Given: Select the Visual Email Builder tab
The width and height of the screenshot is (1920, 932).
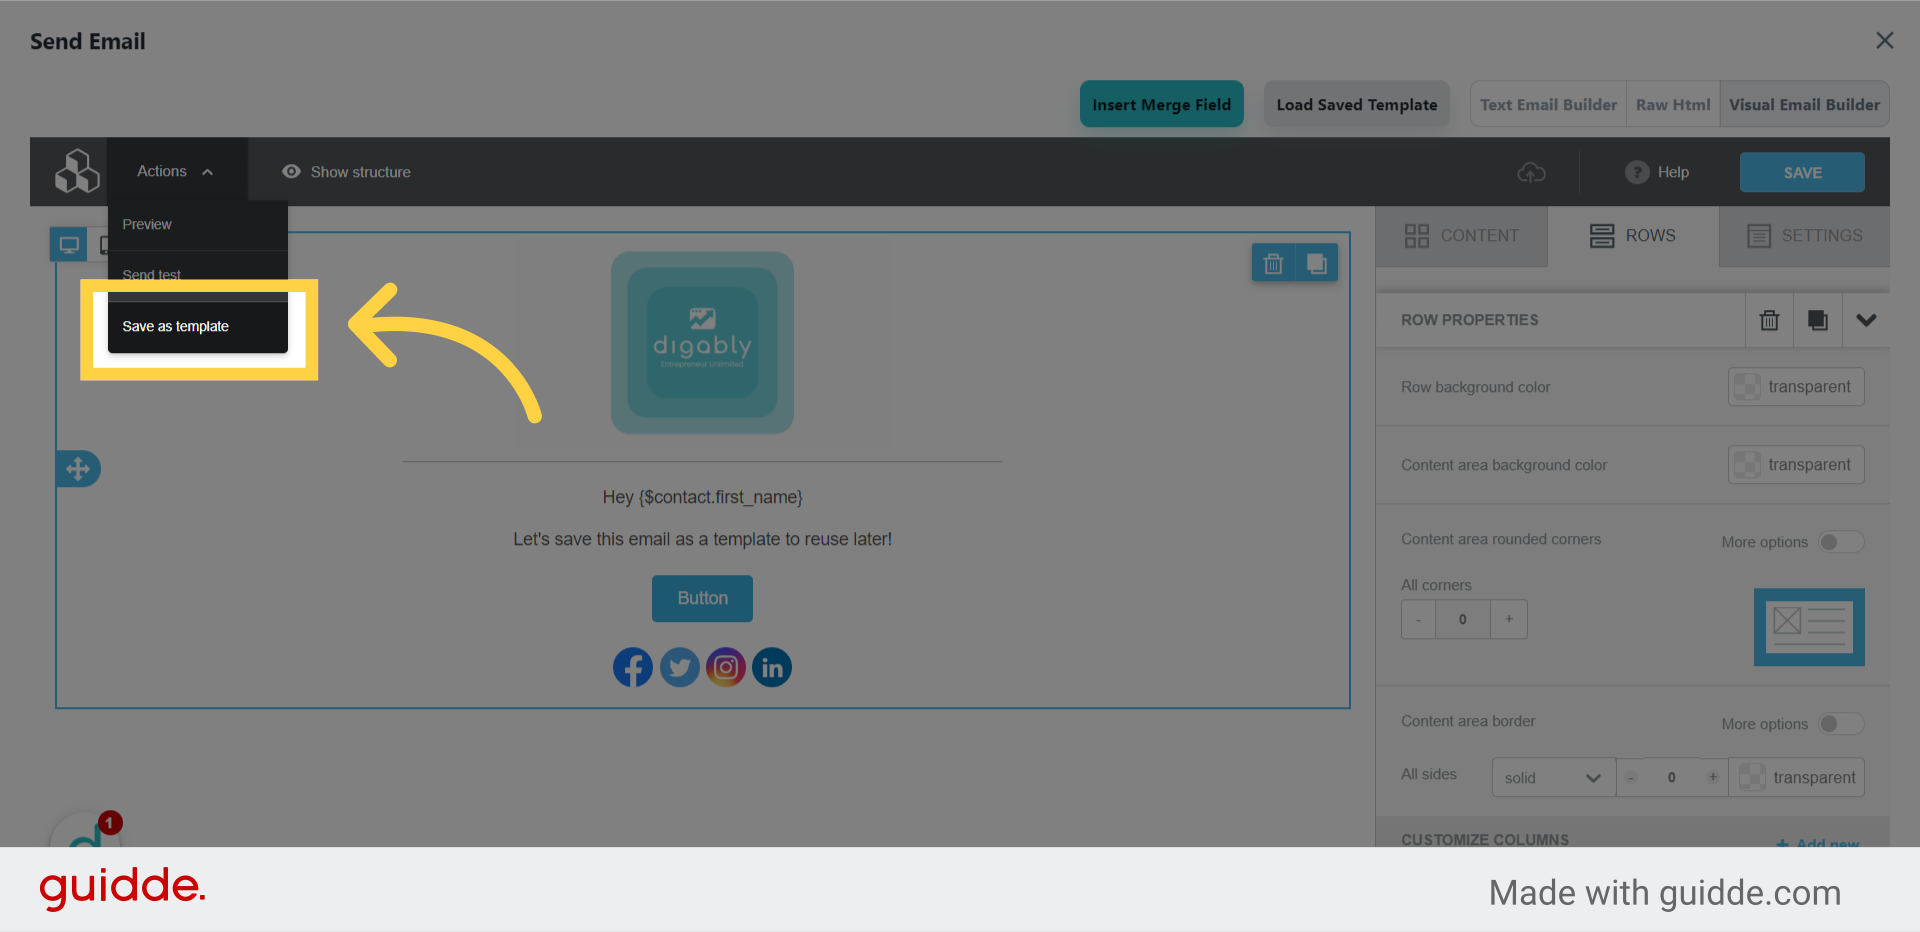Looking at the screenshot, I should pos(1805,104).
